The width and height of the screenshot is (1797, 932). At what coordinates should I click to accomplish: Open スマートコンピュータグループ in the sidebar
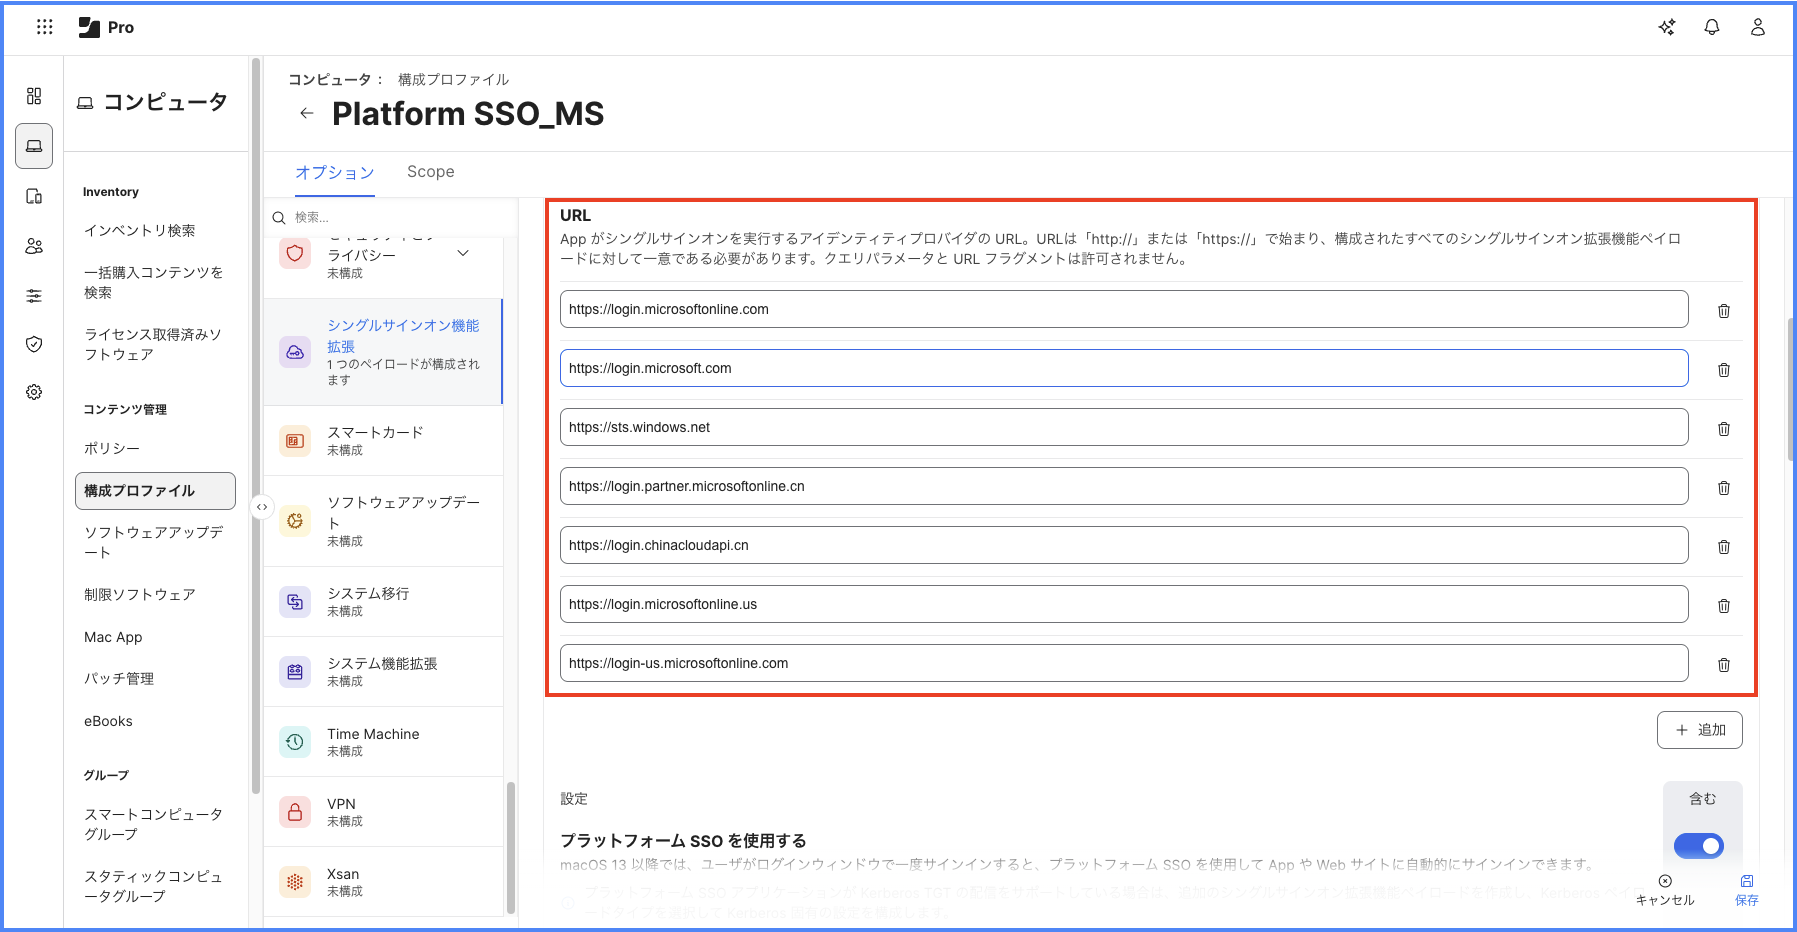coord(153,824)
